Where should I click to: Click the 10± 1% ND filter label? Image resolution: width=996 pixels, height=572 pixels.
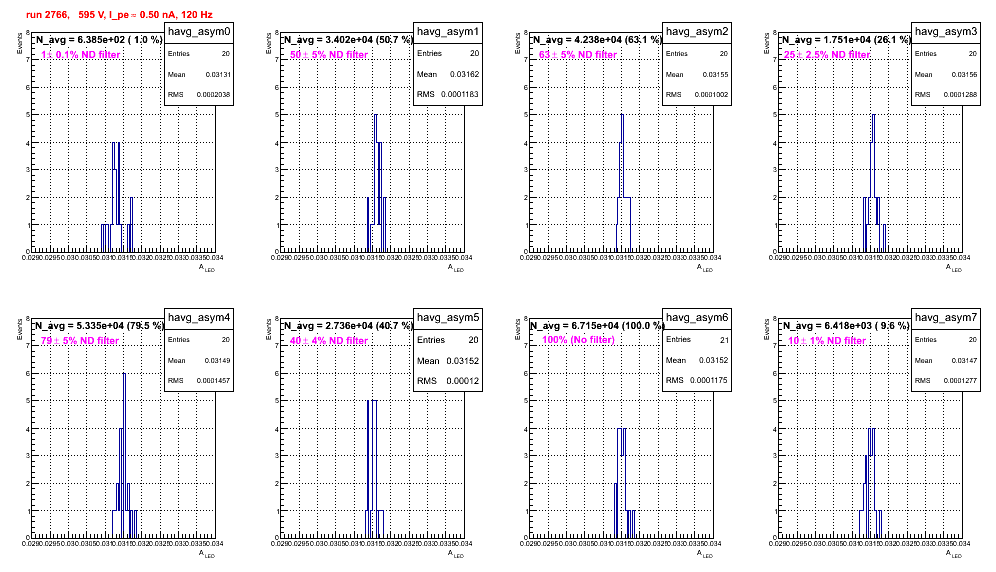[x=827, y=341]
